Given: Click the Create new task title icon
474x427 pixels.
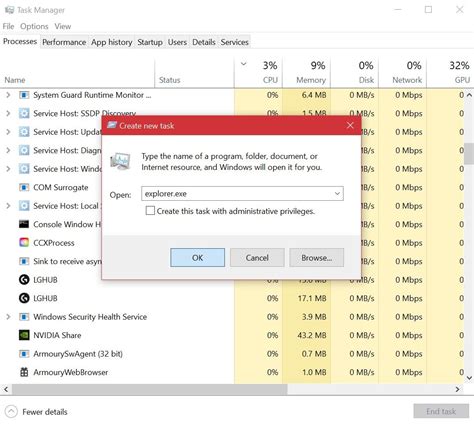Looking at the screenshot, I should pos(112,125).
